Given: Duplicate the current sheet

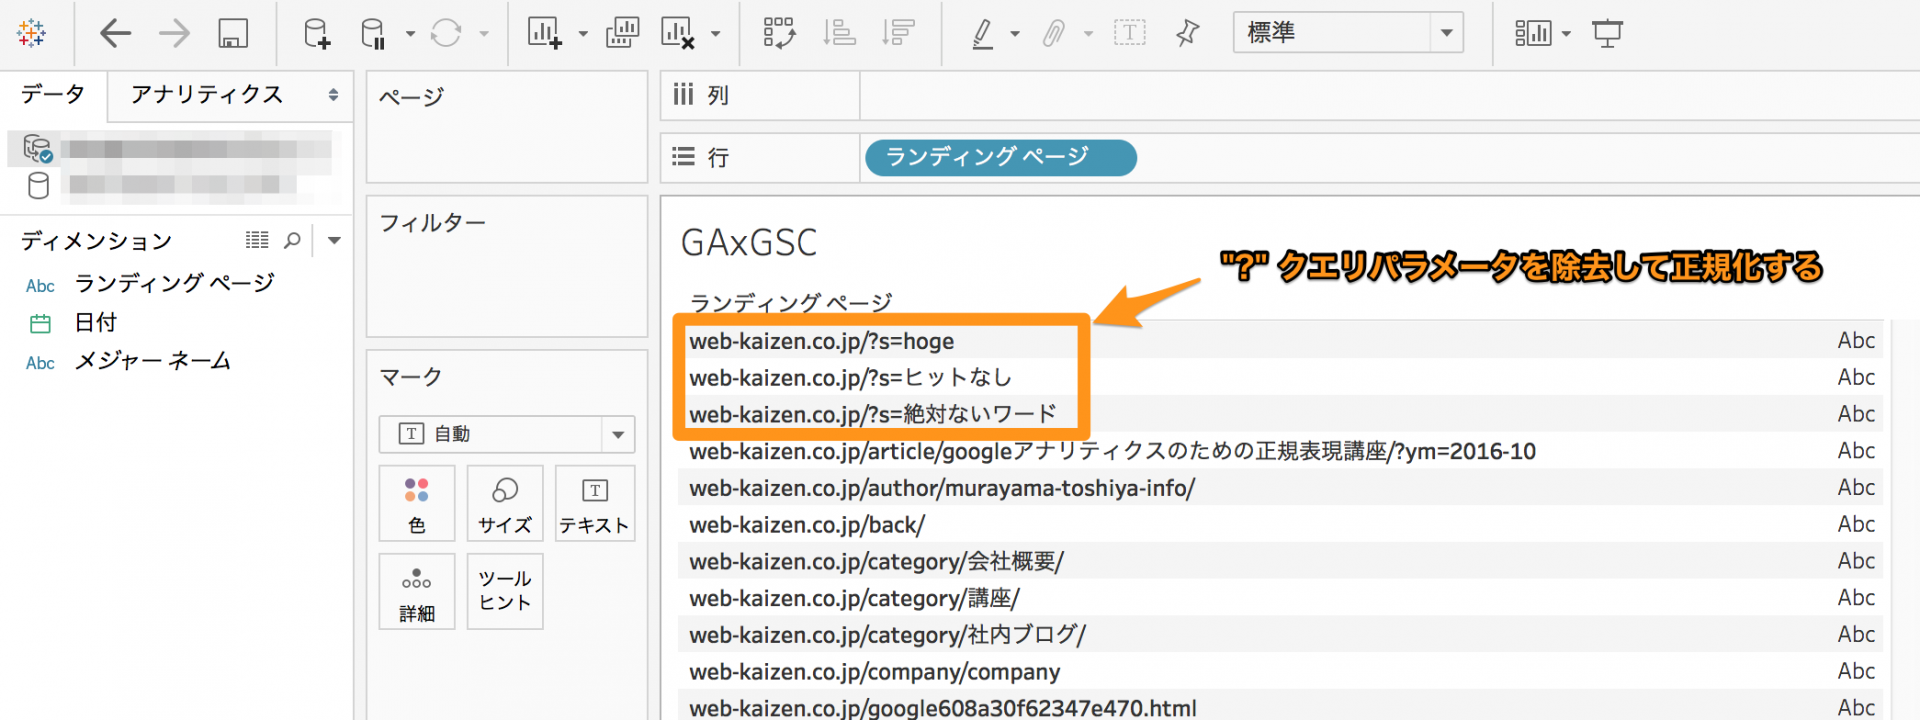Looking at the screenshot, I should [x=622, y=33].
